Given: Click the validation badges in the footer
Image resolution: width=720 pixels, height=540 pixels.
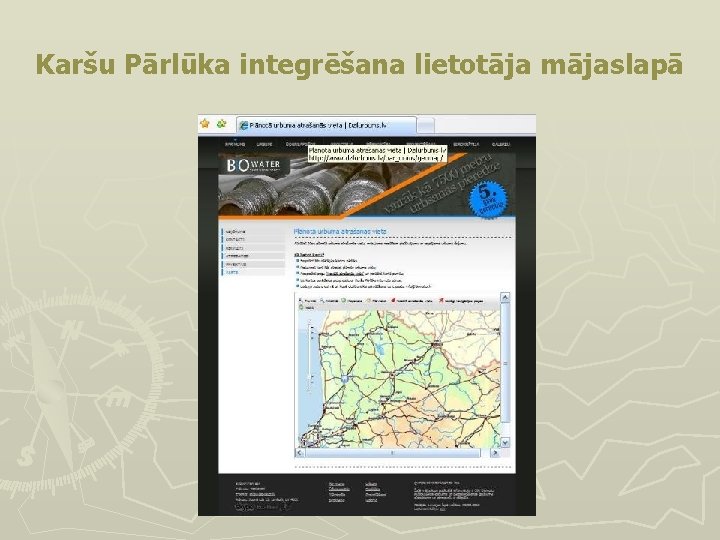Looking at the screenshot, I should [x=262, y=507].
